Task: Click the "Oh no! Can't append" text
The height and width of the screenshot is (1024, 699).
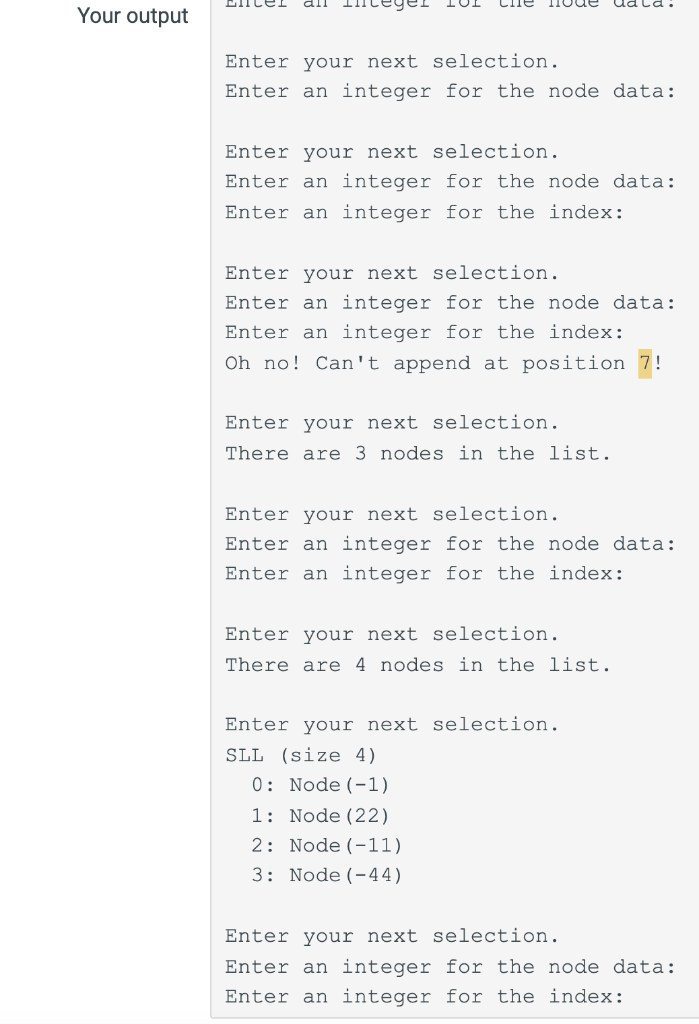Action: [x=348, y=363]
